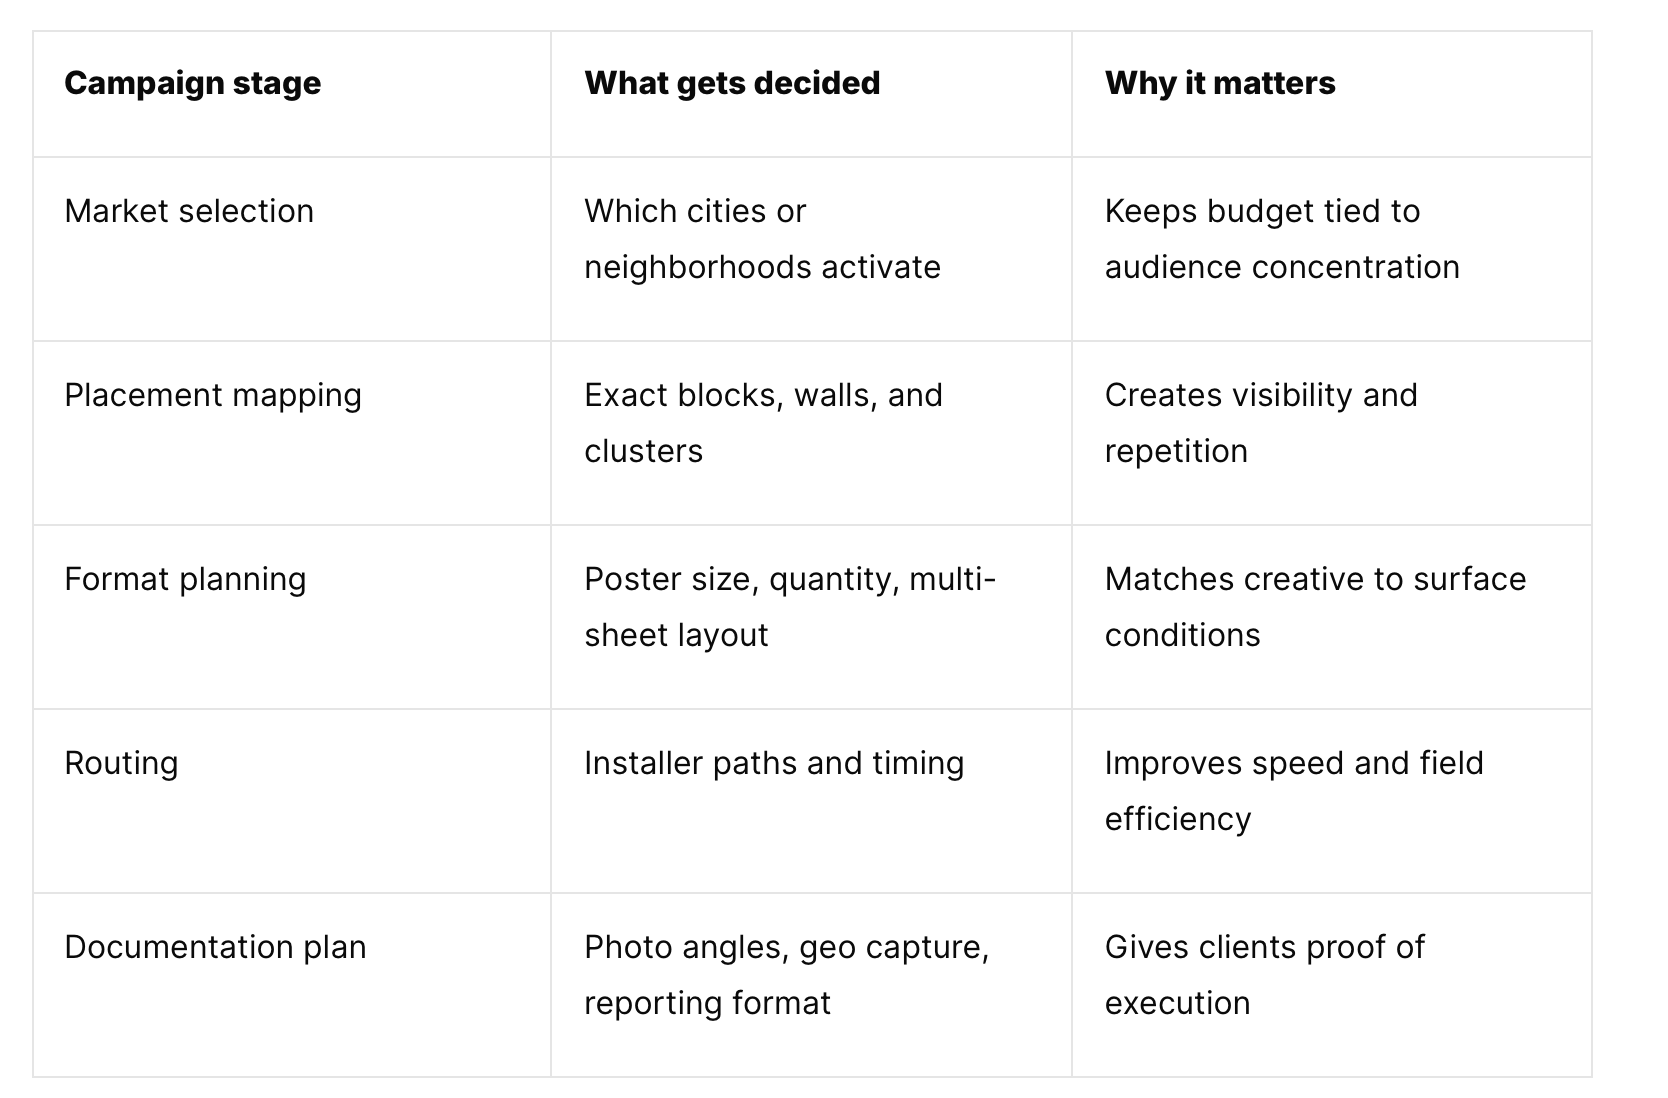Click the word 'reporting format' in last row
1668x1098 pixels.
pos(707,1004)
